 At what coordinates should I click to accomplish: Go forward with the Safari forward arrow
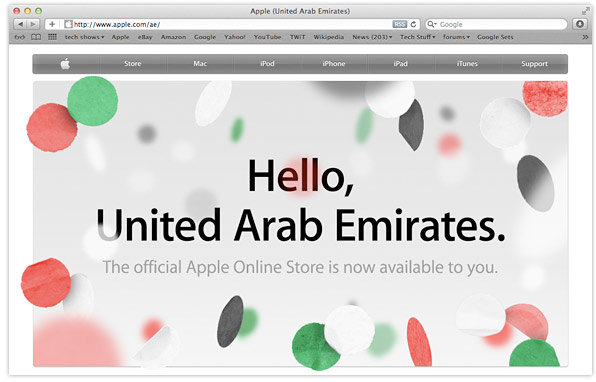pyautogui.click(x=33, y=24)
